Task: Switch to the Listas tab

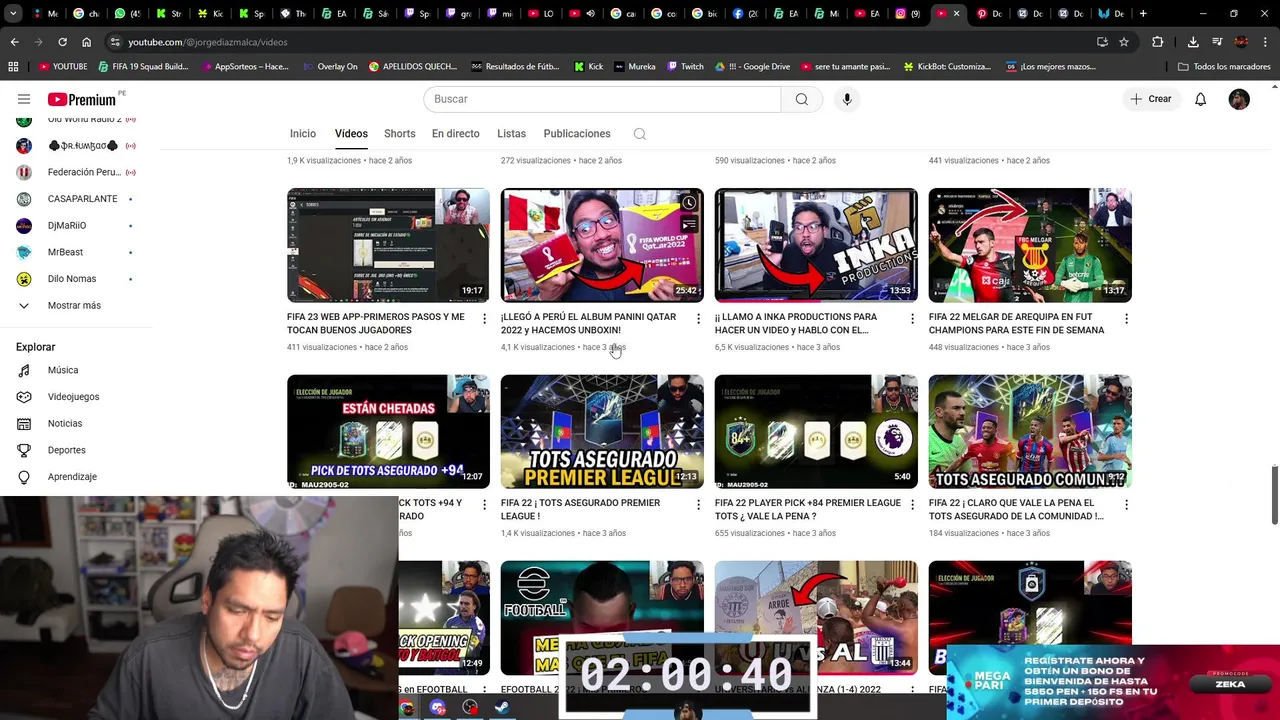Action: tap(511, 134)
